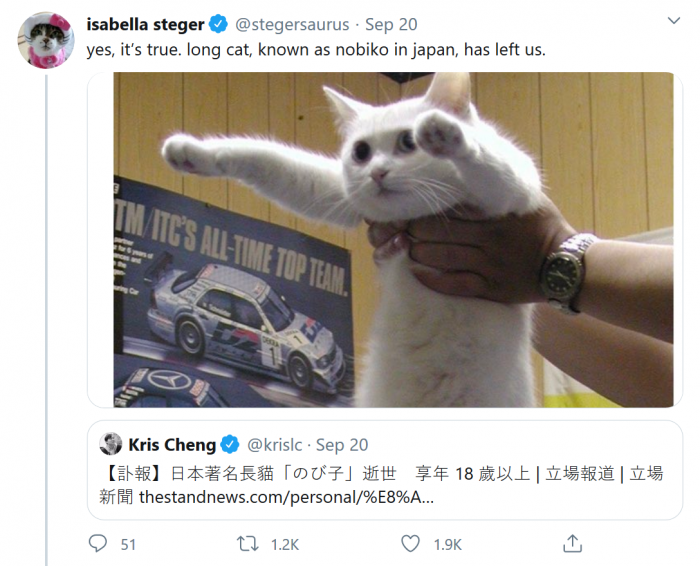This screenshot has height=566, width=700.
Task: Open the share upload icon
Action: [572, 543]
